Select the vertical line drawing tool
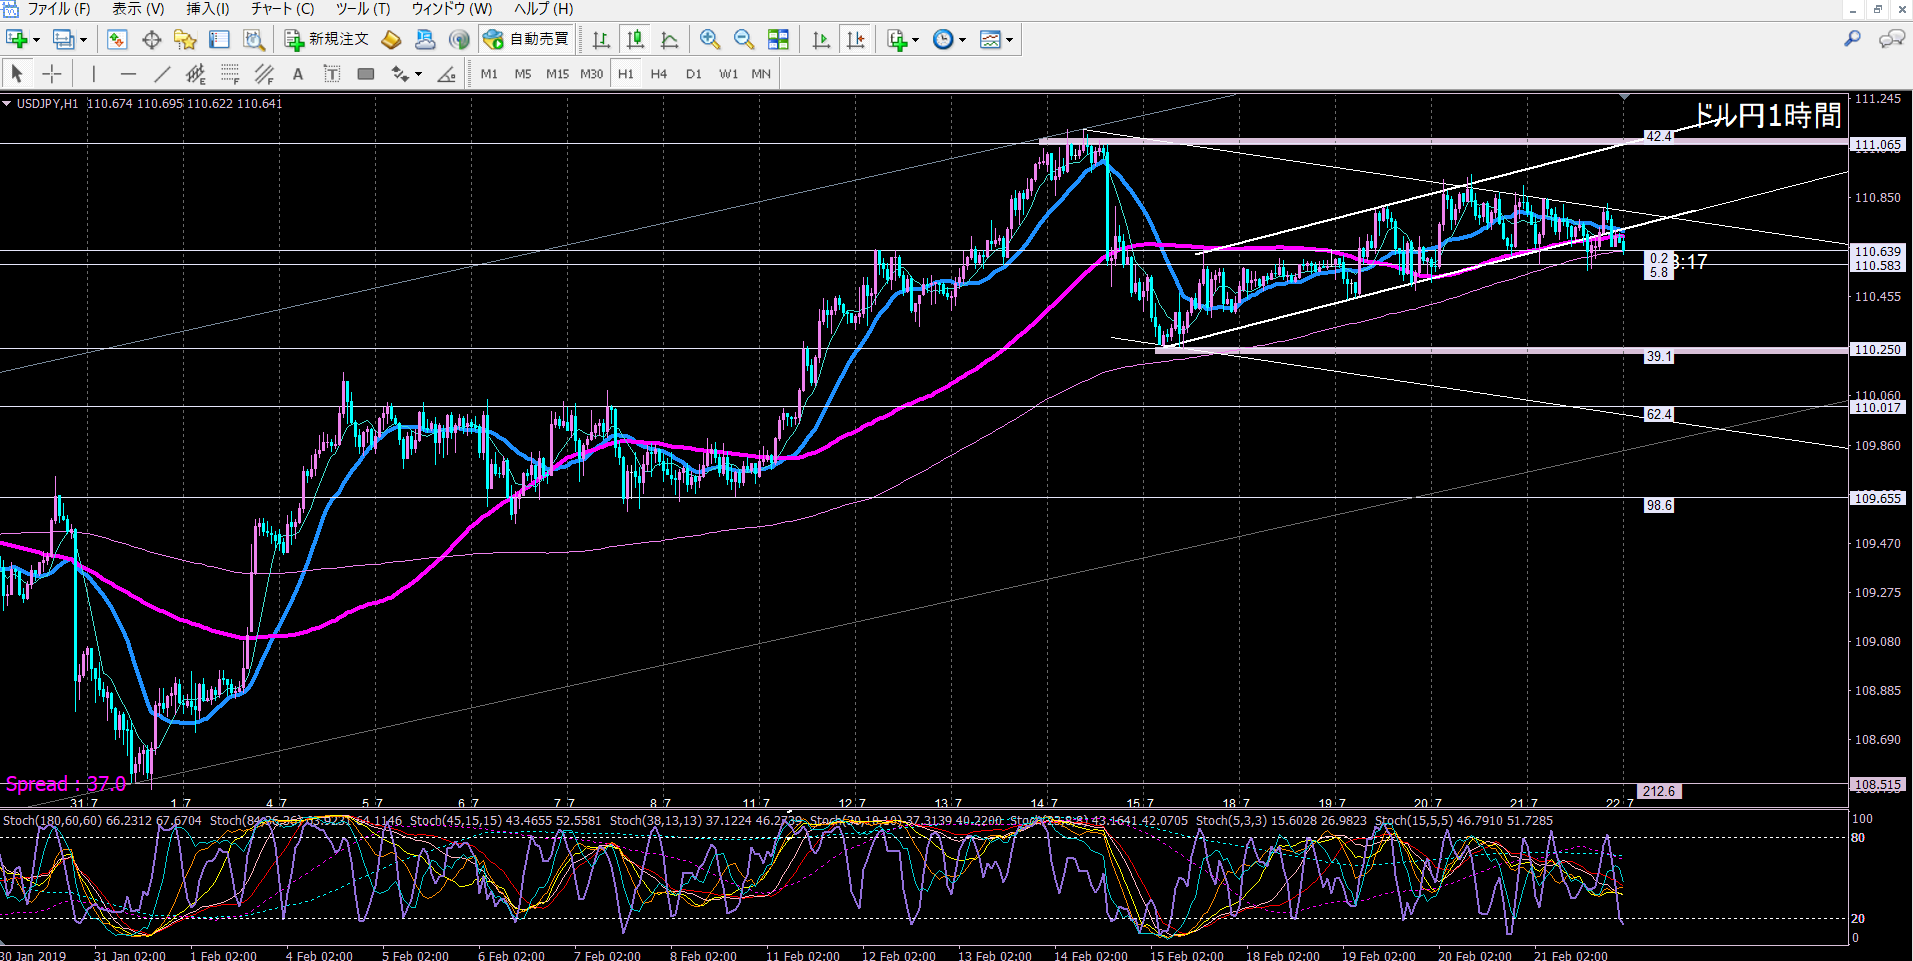1913x961 pixels. coord(93,73)
